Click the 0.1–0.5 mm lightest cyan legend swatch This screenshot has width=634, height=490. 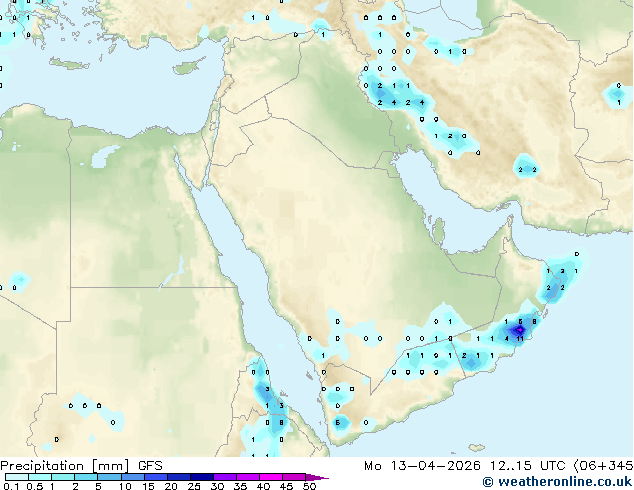pos(17,477)
